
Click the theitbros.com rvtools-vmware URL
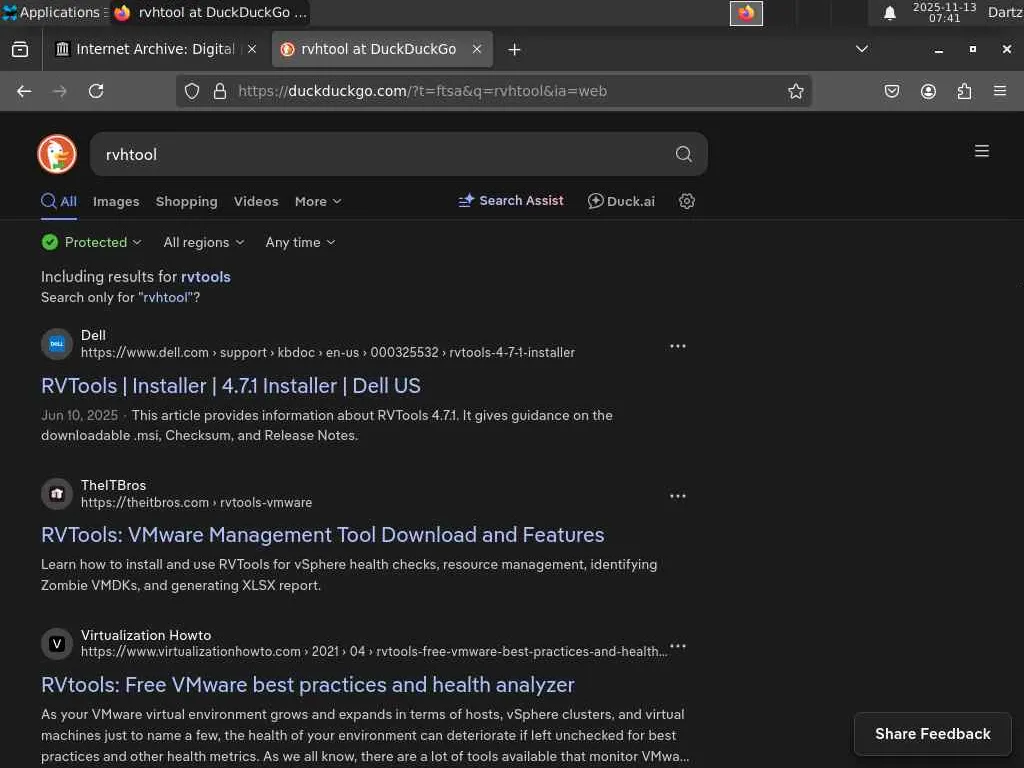(197, 503)
